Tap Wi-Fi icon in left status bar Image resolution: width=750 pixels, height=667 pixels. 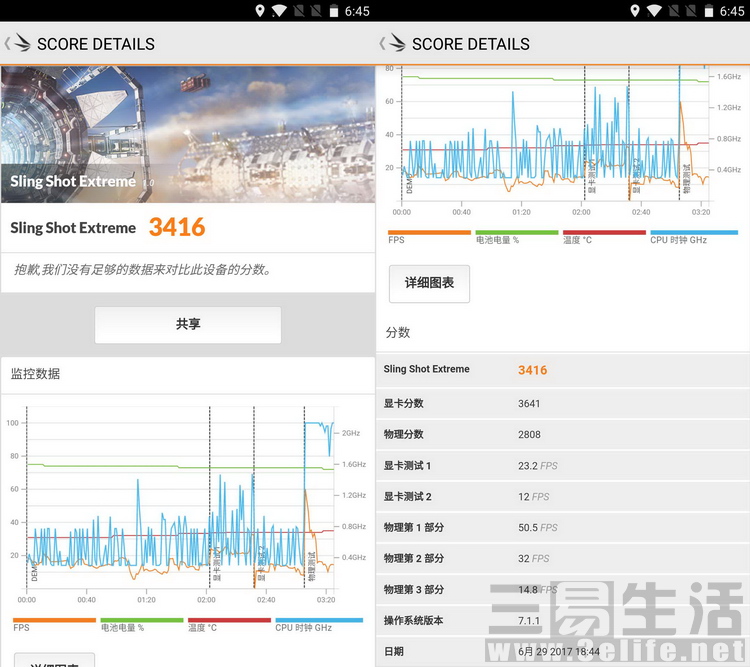tap(280, 11)
